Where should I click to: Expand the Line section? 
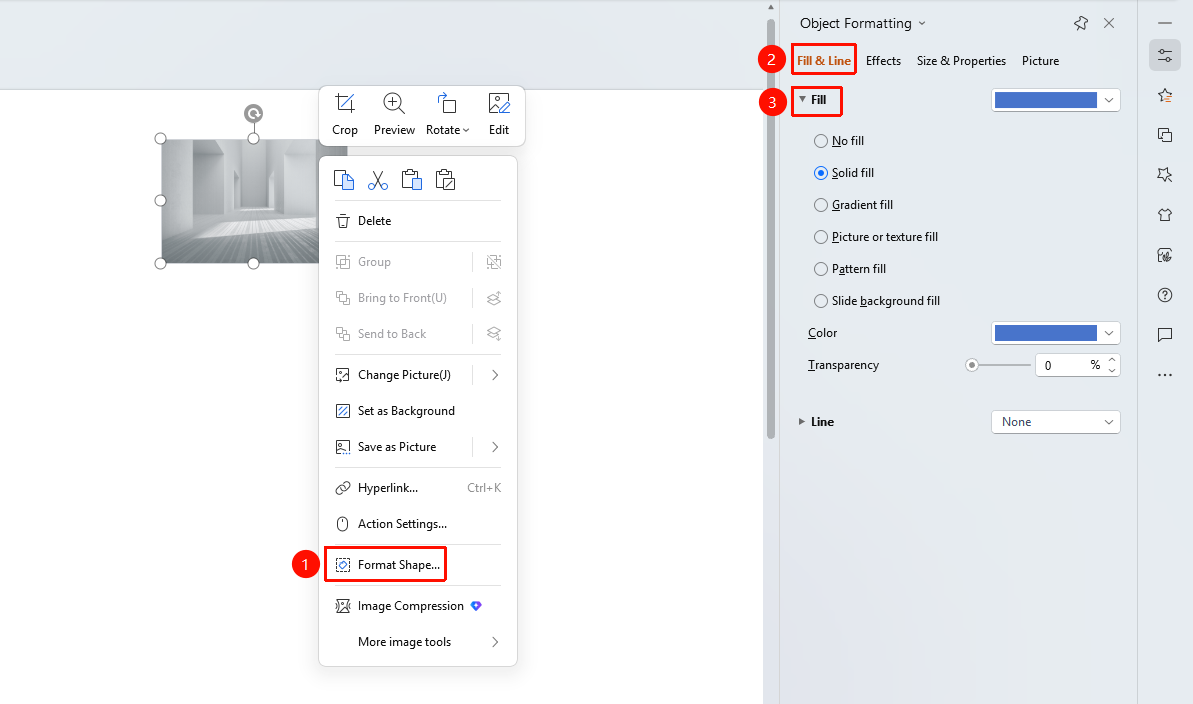(x=802, y=422)
